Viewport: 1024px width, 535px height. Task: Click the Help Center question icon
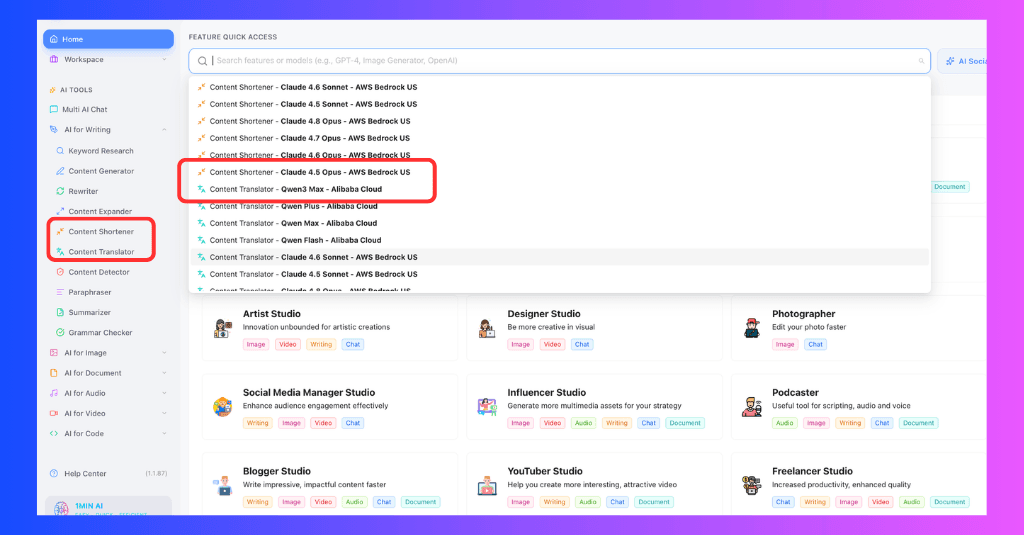[54, 474]
